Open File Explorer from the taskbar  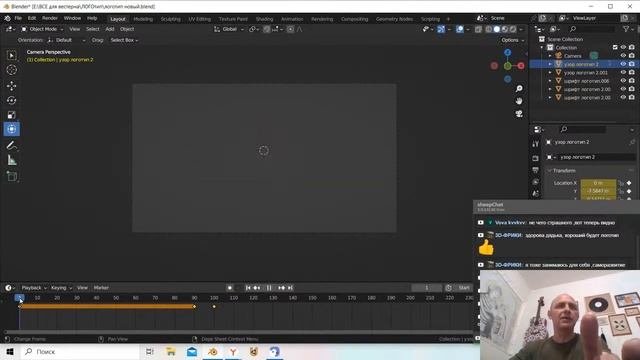click(x=171, y=351)
